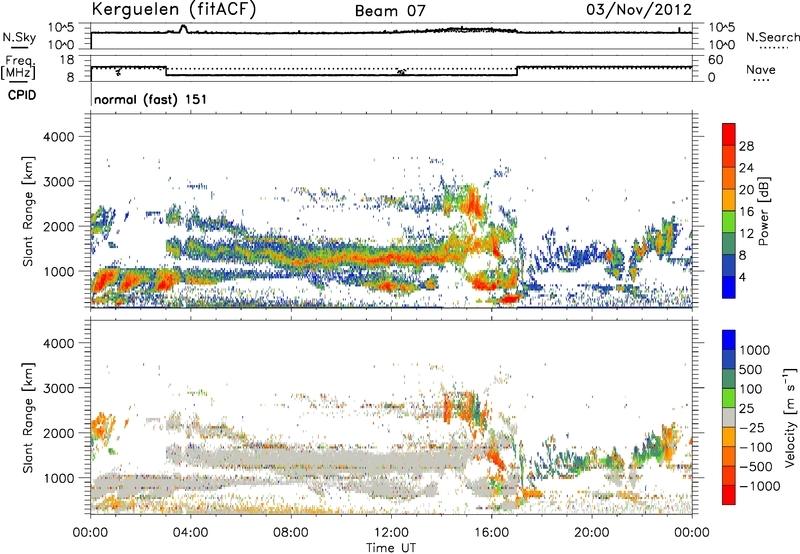
Task: Click the Kerguelen (fitACF) plot title
Action: (173, 9)
